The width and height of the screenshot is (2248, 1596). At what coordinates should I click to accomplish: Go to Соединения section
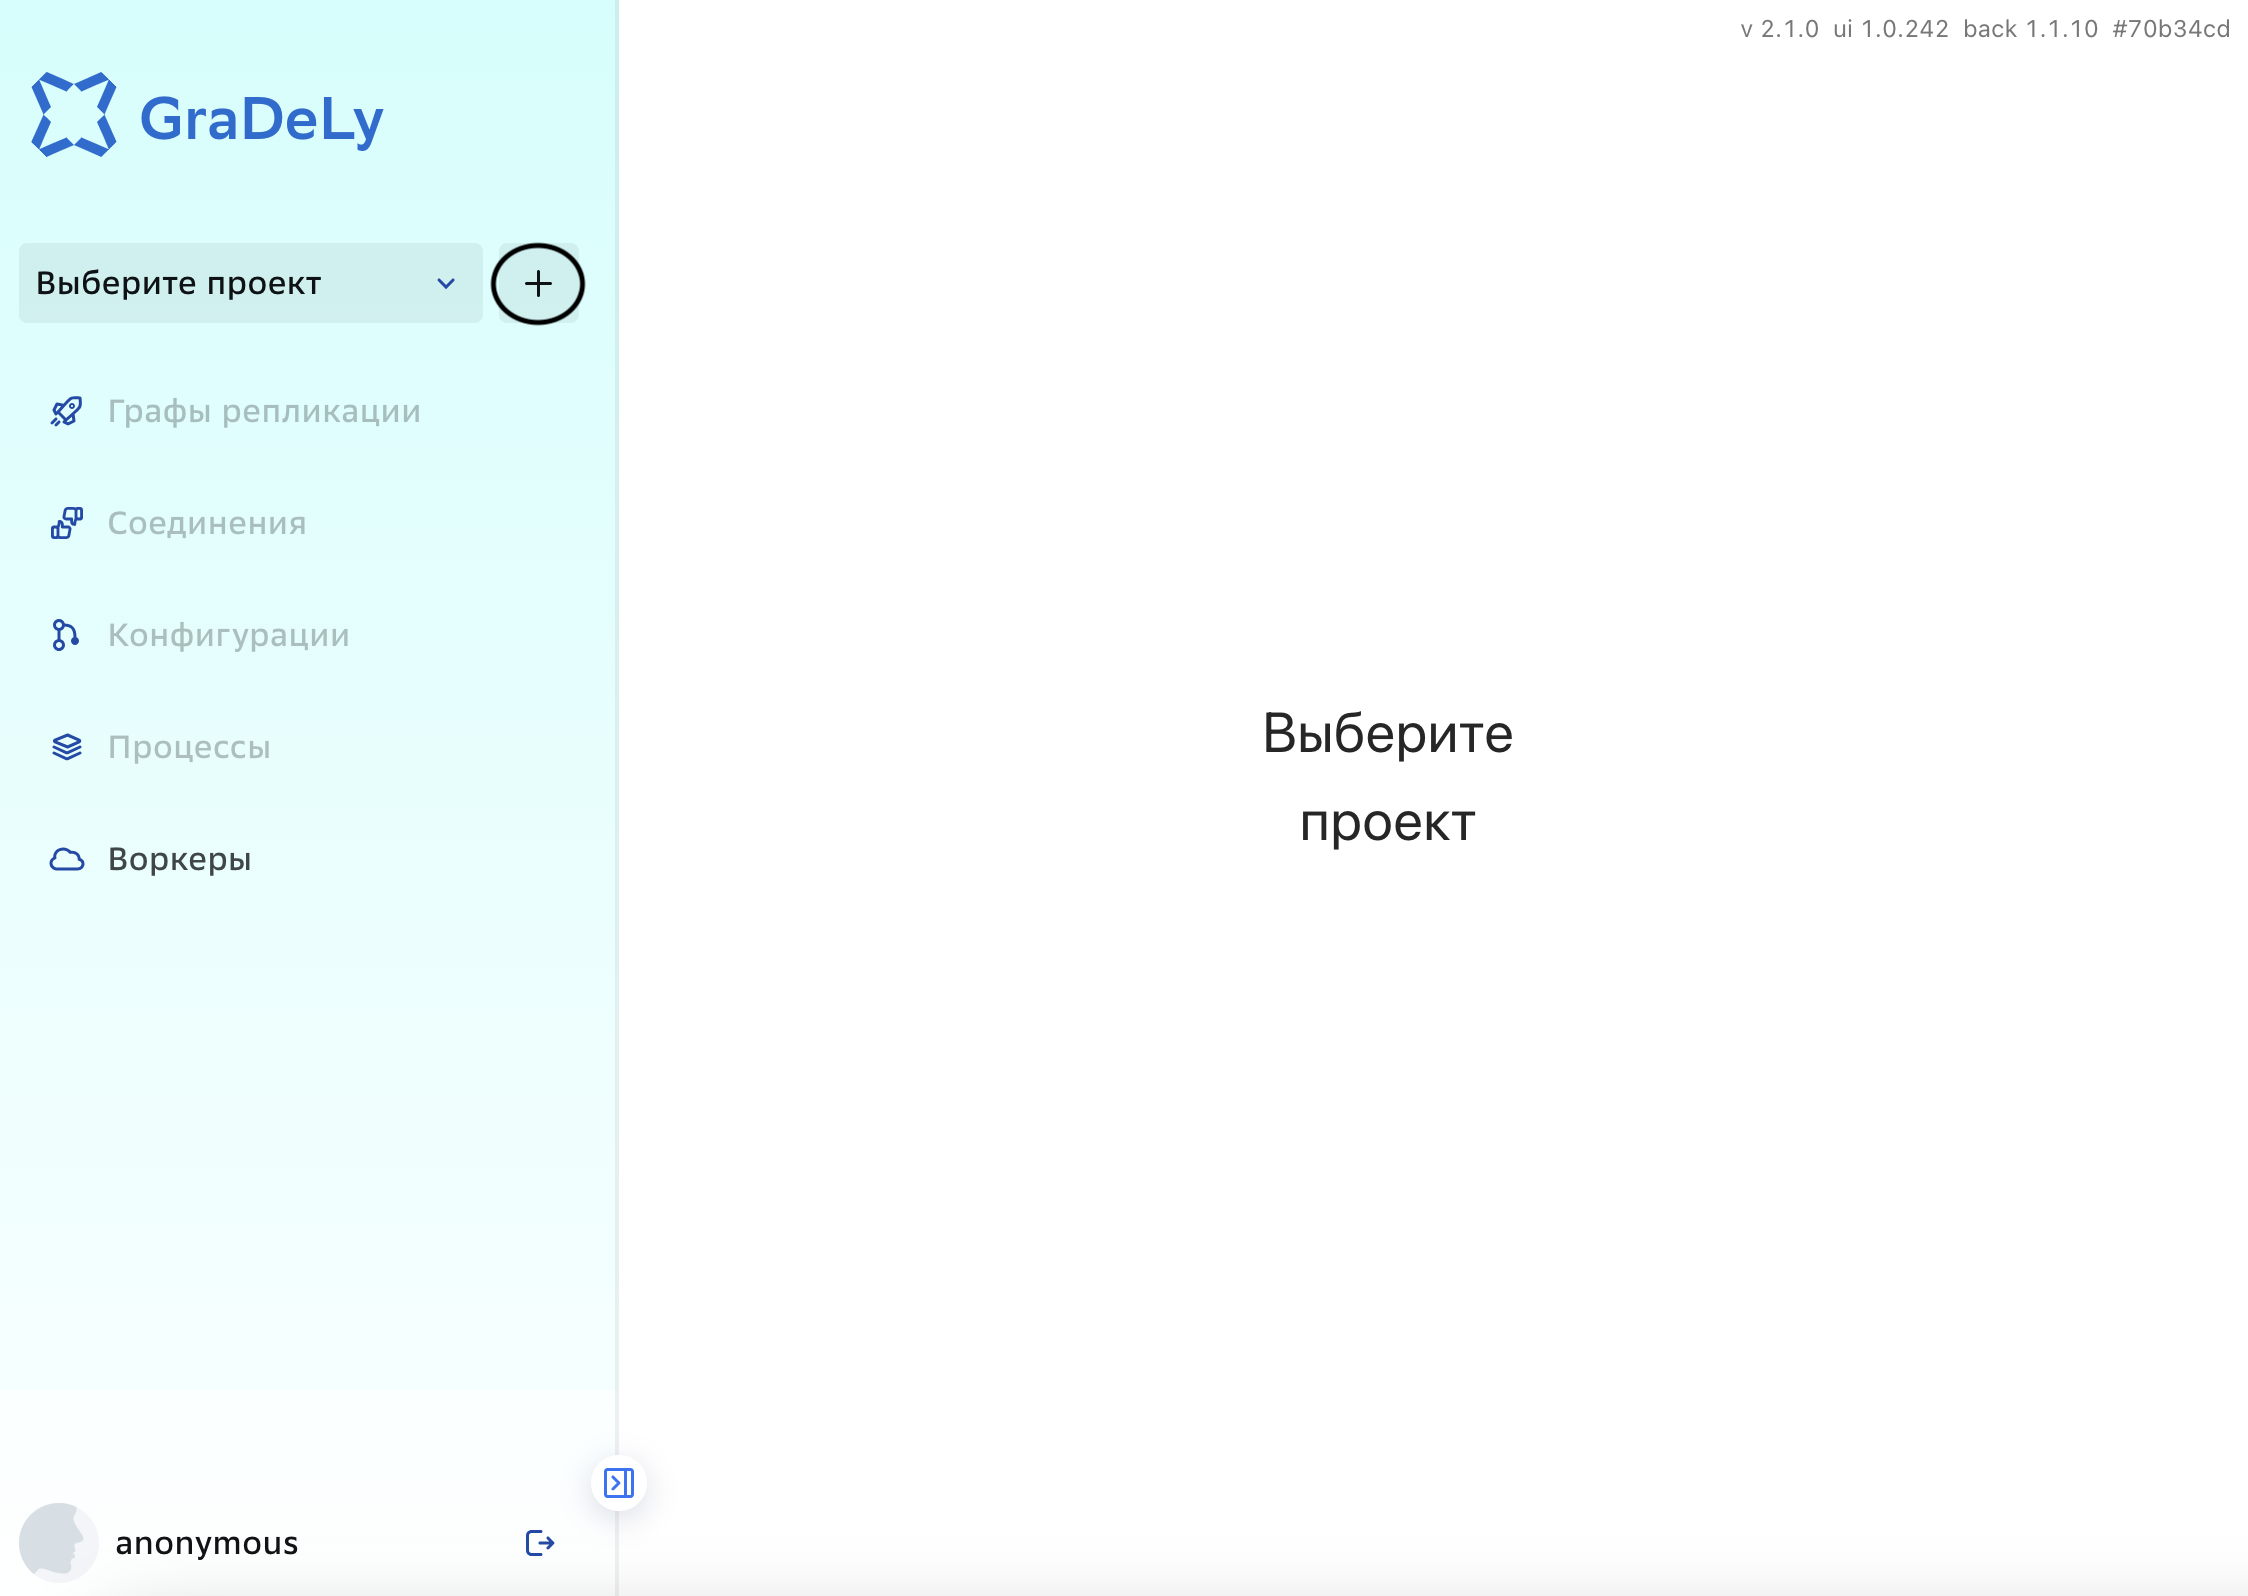pyautogui.click(x=207, y=523)
